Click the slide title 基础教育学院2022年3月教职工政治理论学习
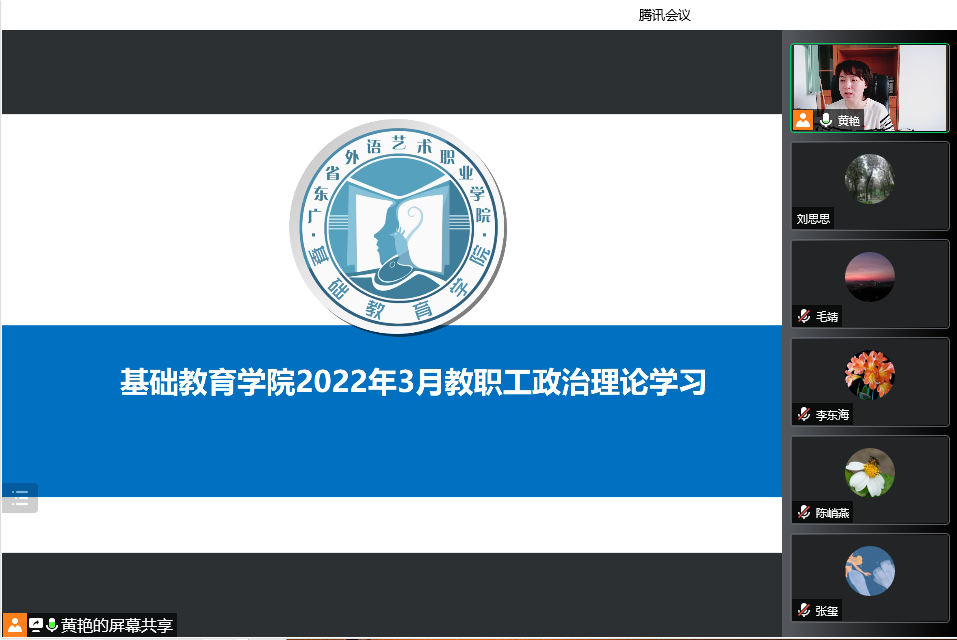Screen dimensions: 957x640 (x=413, y=383)
